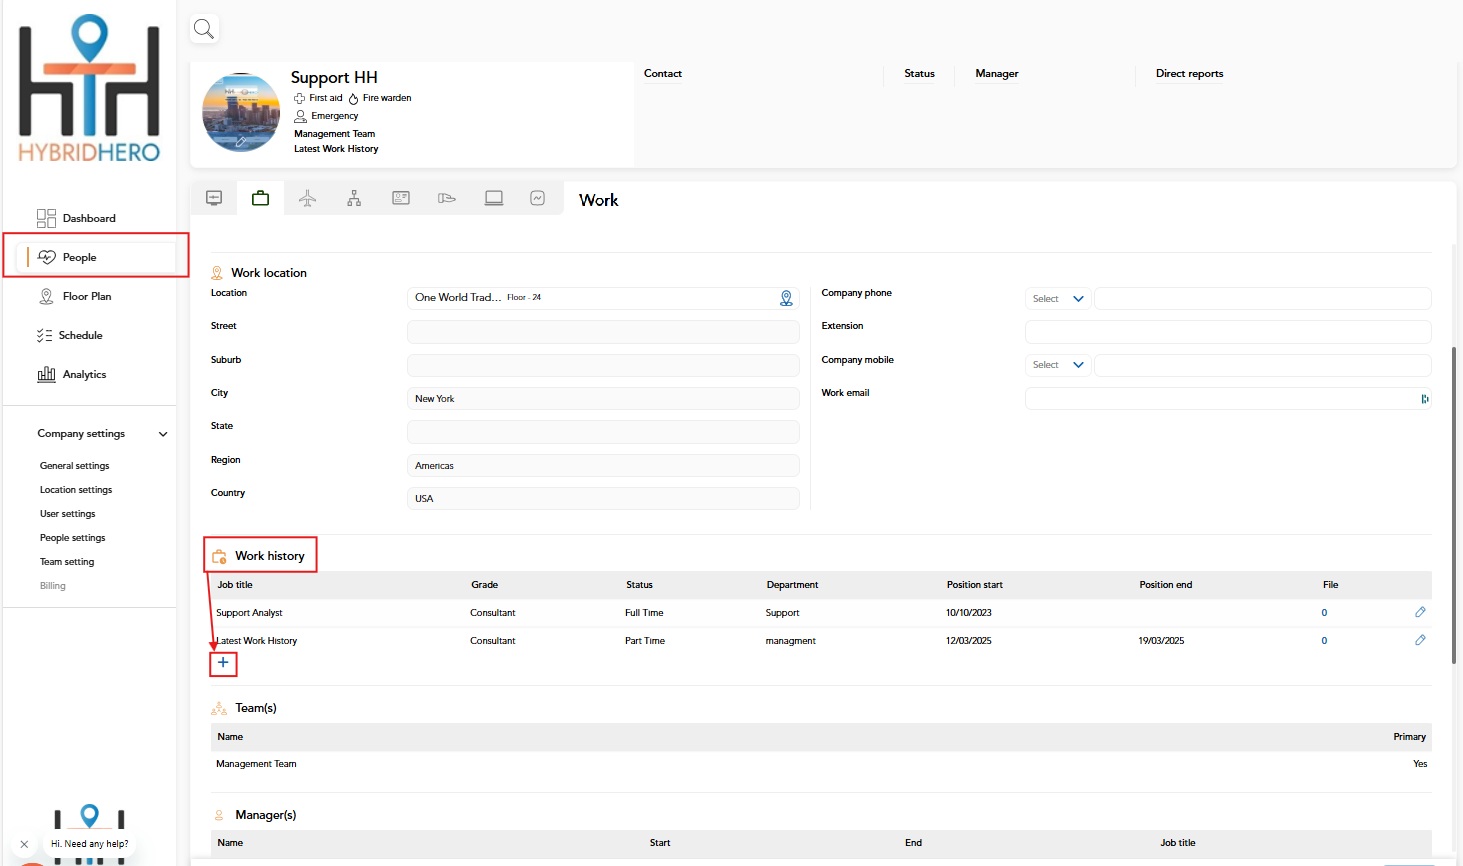
Task: Click the Position start column header
Action: 975,585
